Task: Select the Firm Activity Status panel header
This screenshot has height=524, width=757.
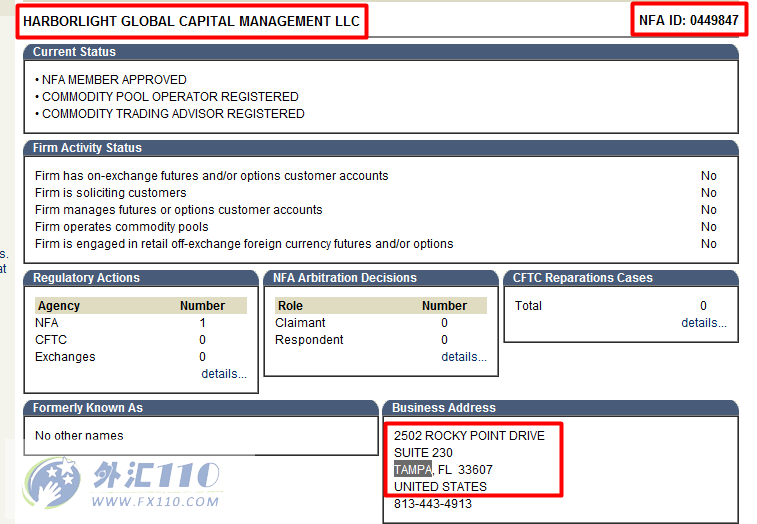Action: pyautogui.click(x=87, y=148)
